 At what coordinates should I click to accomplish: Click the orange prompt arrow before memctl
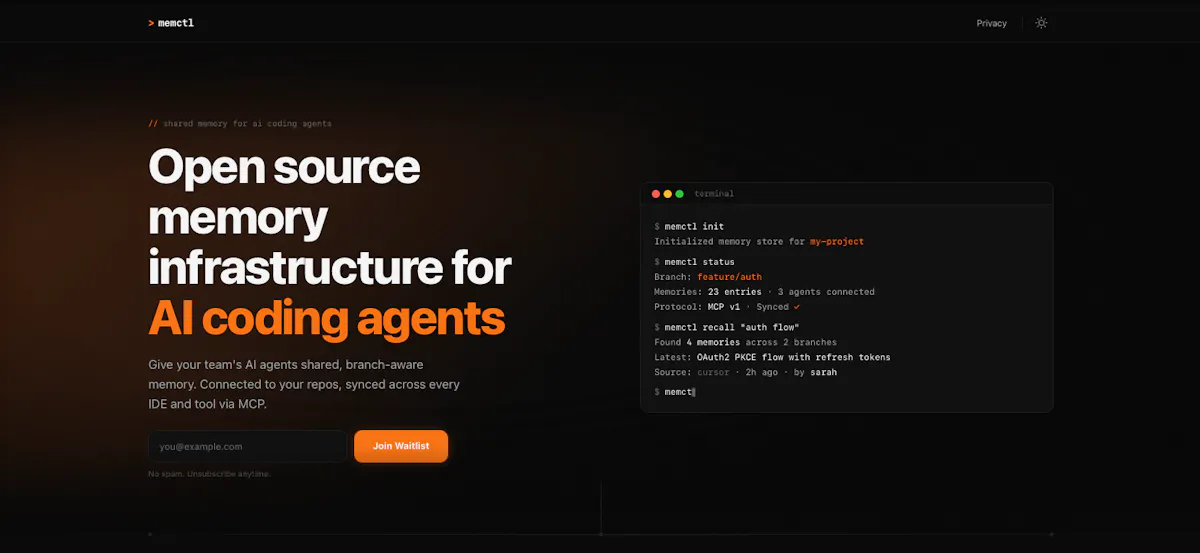(x=150, y=23)
